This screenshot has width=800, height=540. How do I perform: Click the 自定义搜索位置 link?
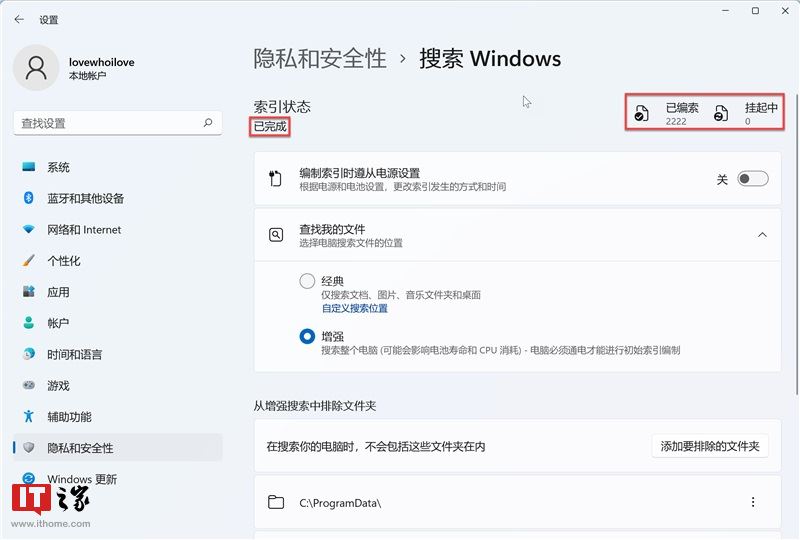[355, 308]
